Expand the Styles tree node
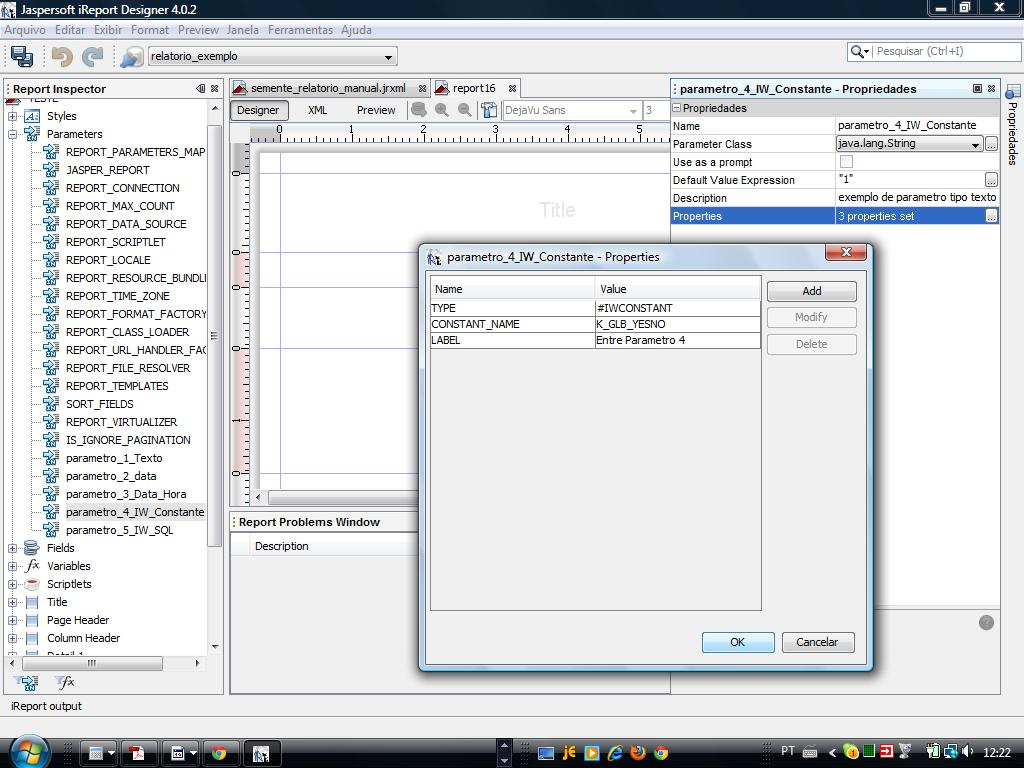The height and width of the screenshot is (768, 1024). 12,116
